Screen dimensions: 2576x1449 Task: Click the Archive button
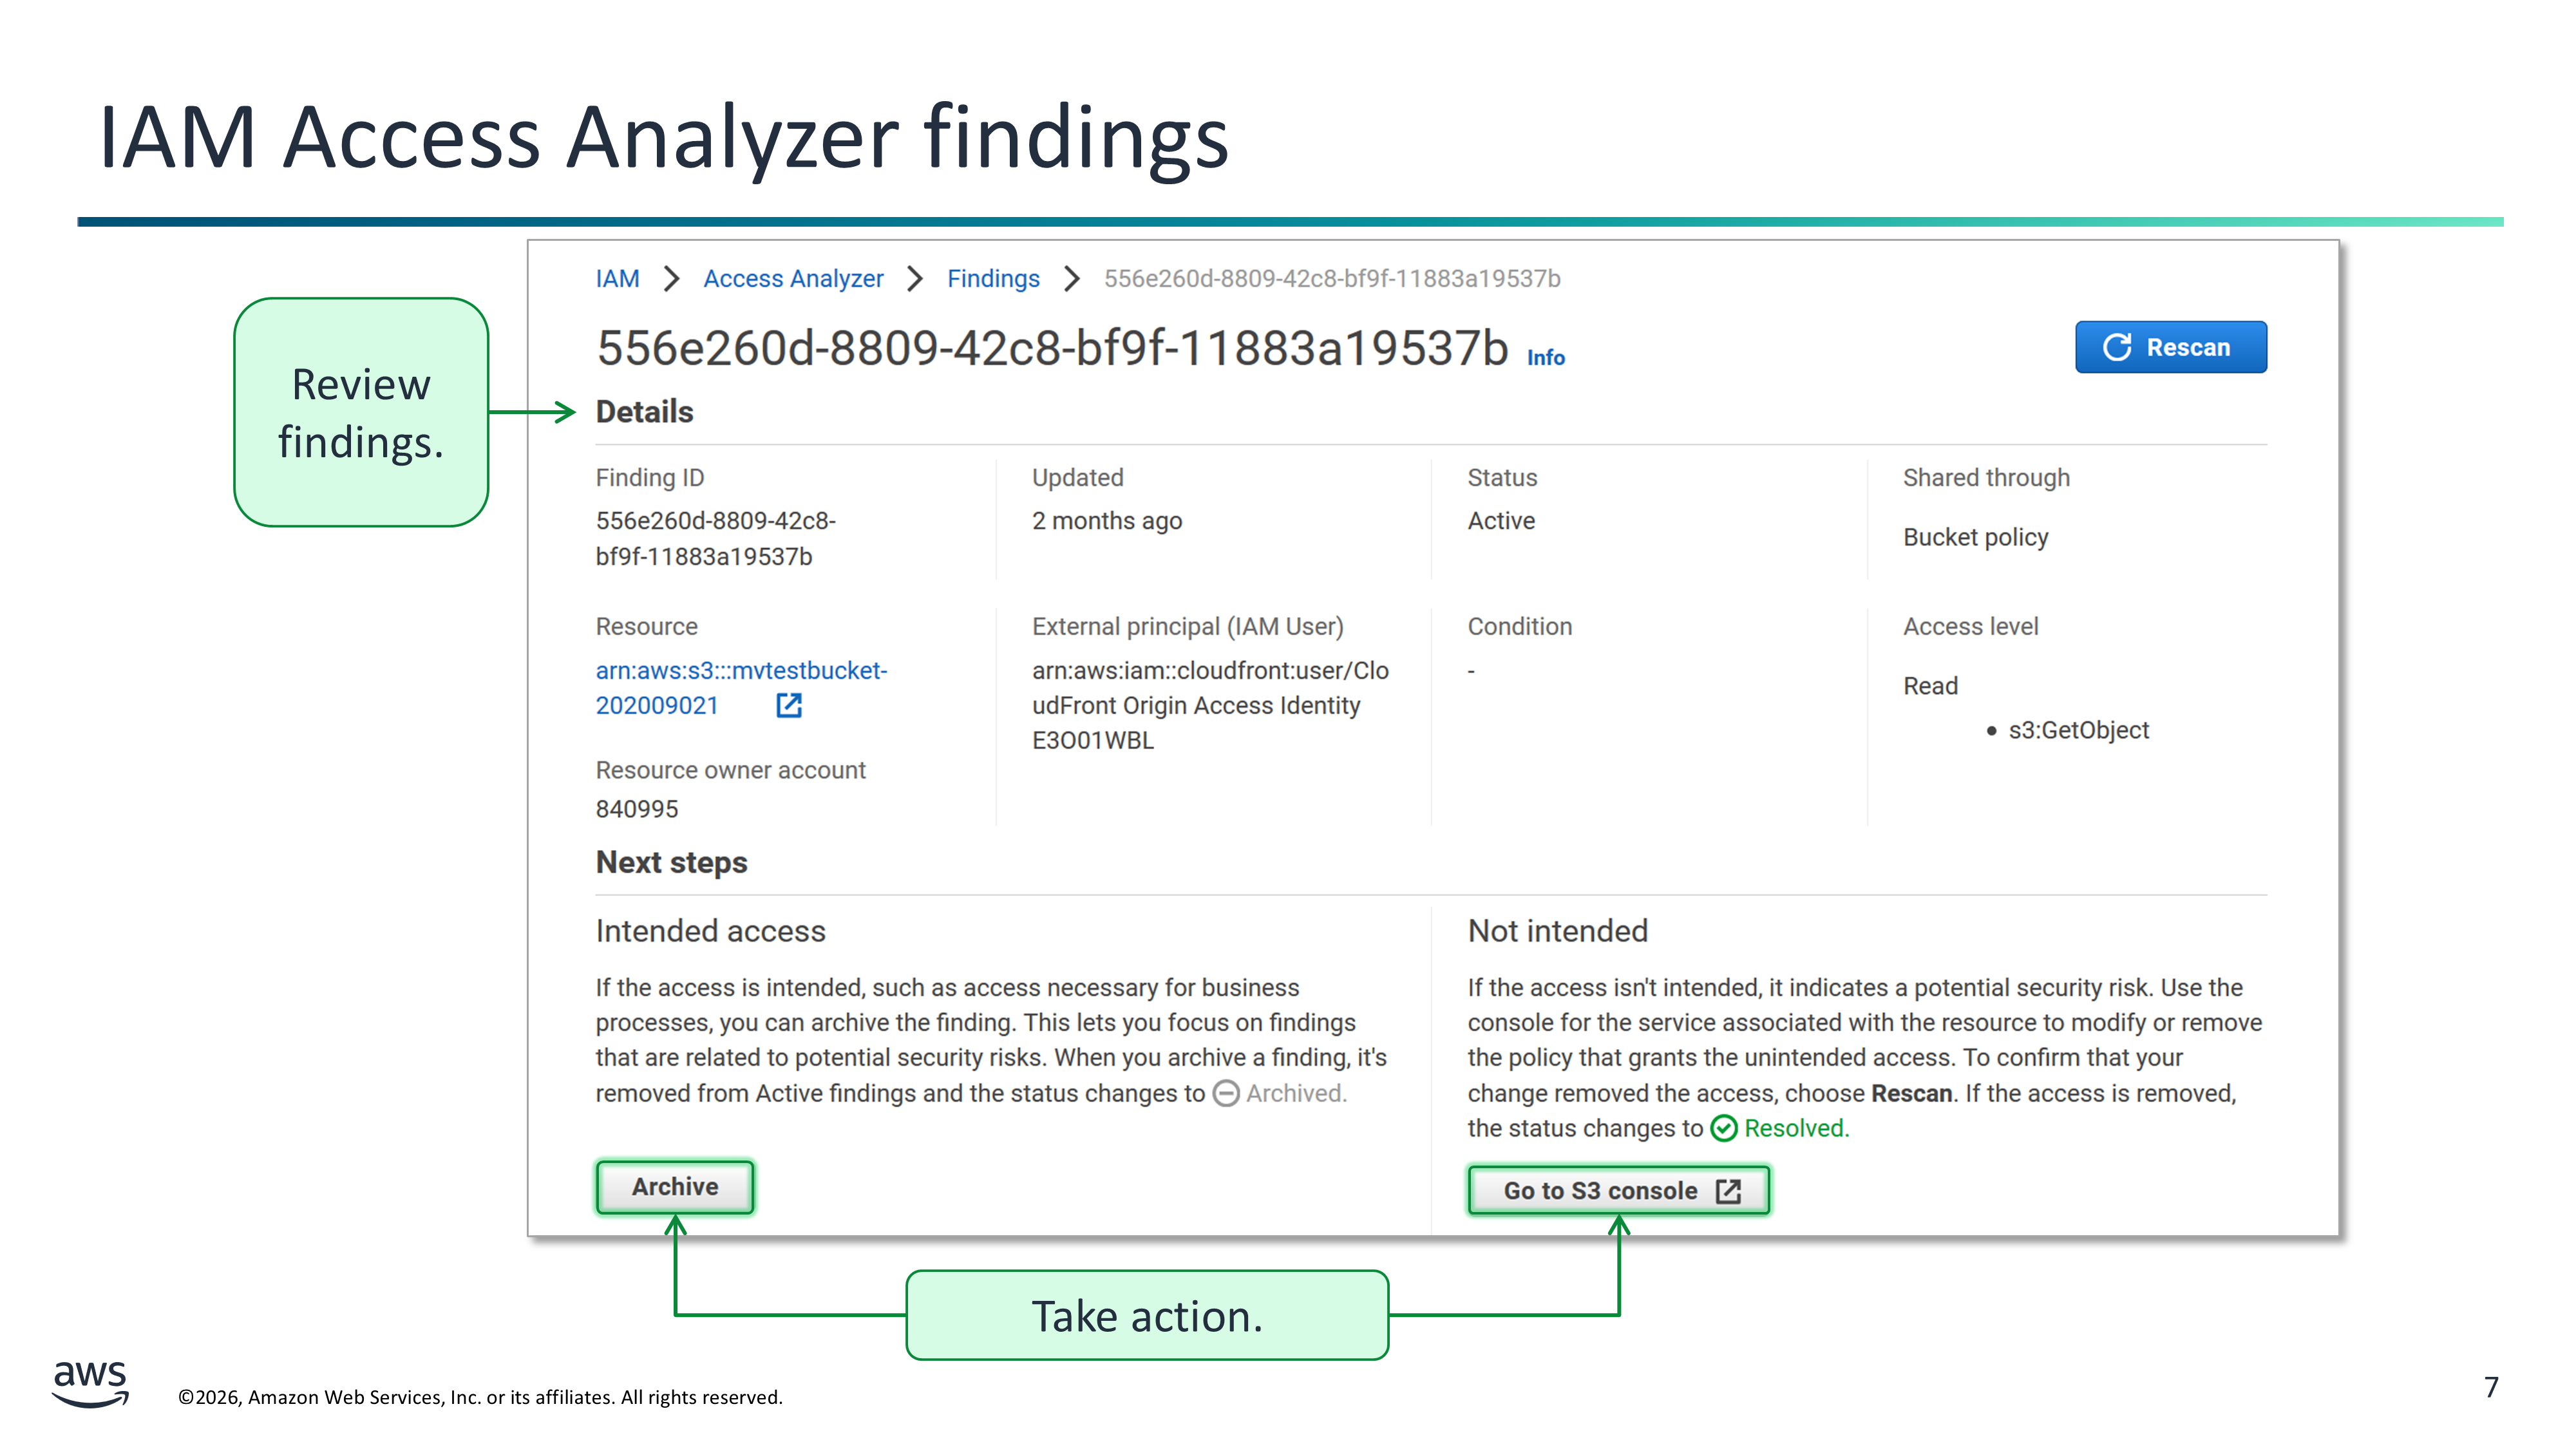coord(675,1187)
